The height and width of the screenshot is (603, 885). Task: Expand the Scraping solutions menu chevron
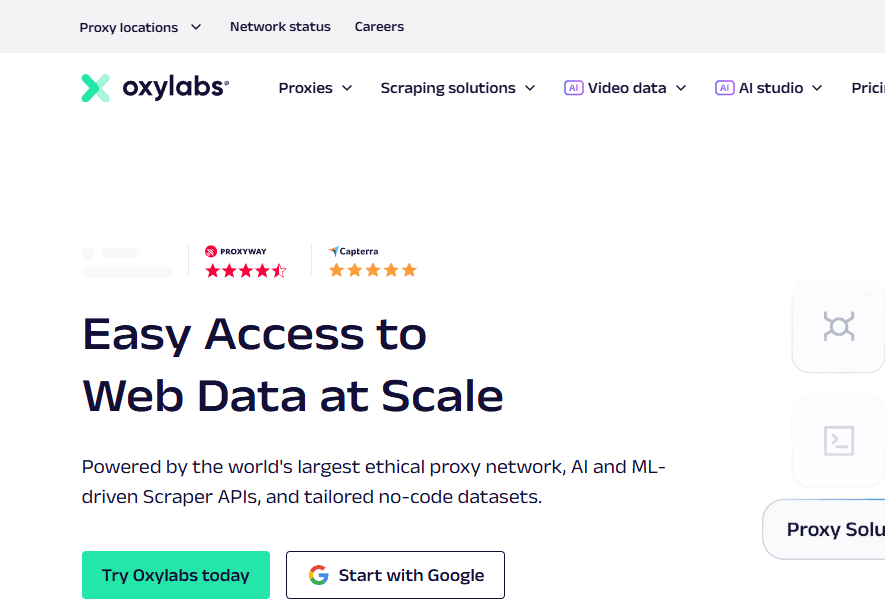(x=530, y=88)
